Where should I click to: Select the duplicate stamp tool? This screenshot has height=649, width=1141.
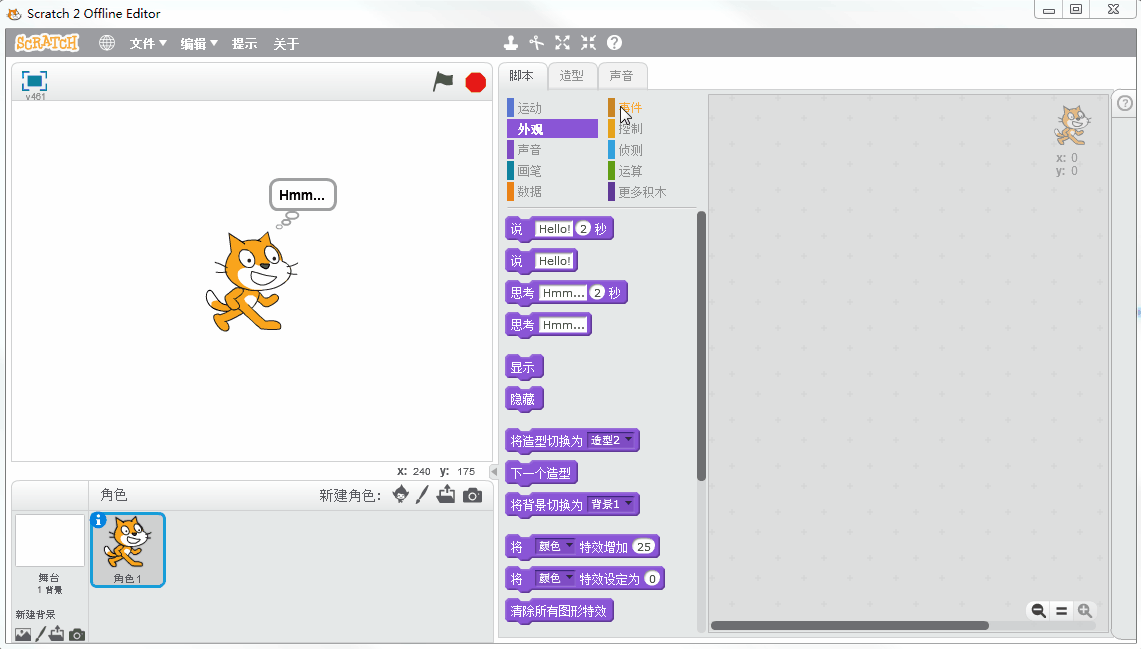coord(511,43)
